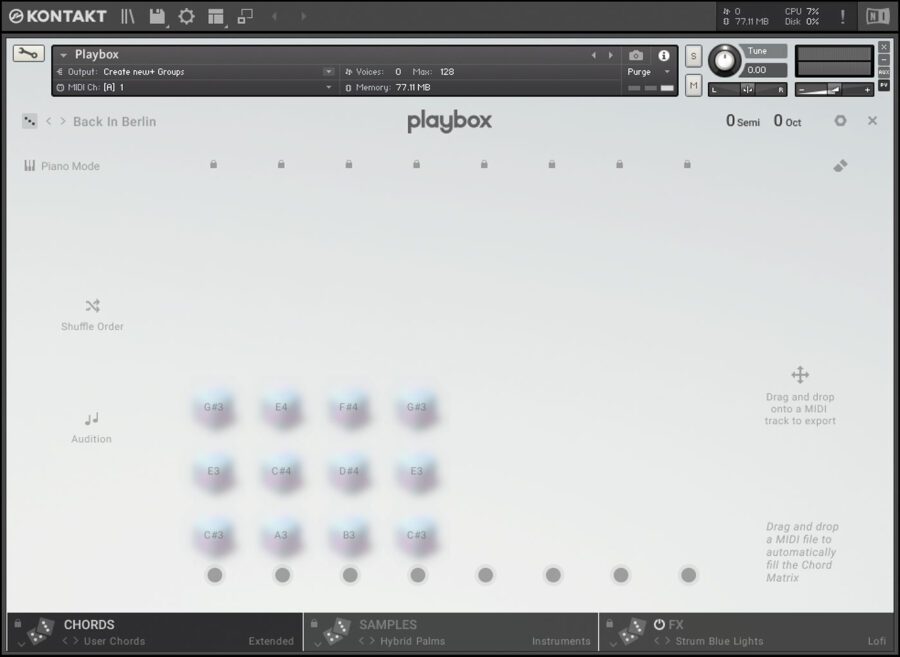
Task: Click the Audition notes icon
Action: [91, 420]
